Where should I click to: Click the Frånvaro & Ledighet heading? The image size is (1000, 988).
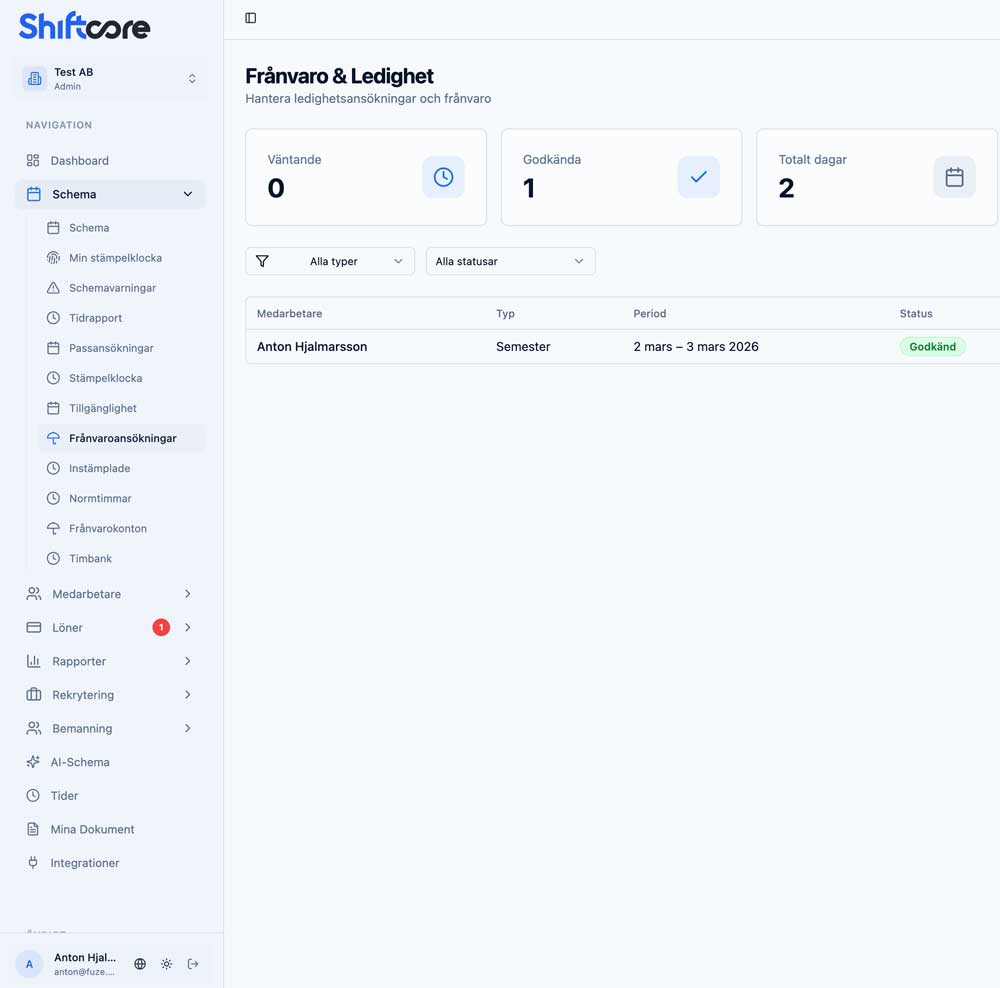click(x=339, y=77)
